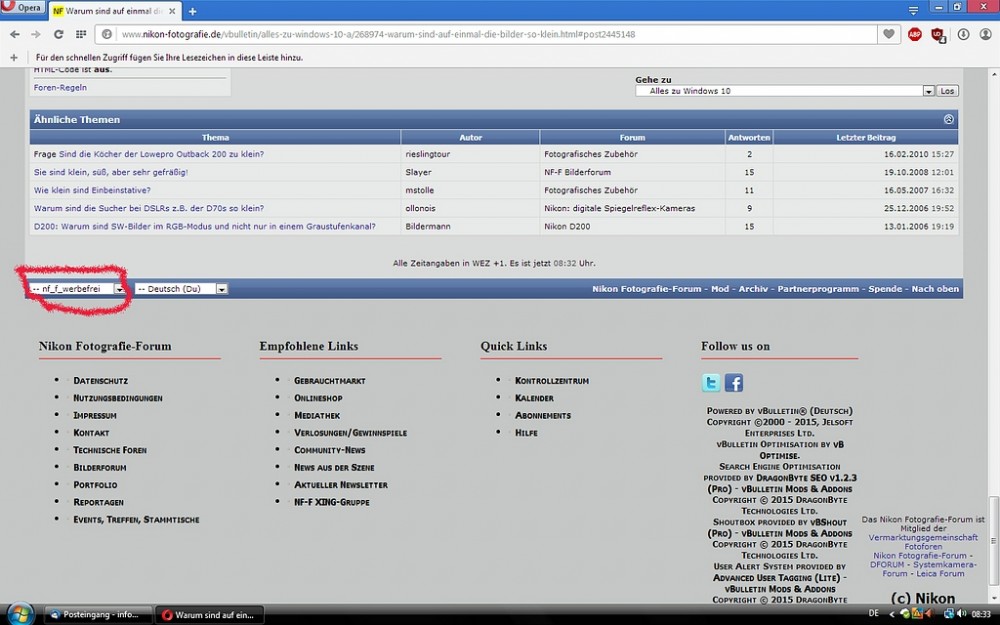Open Vermarktungsgemeinschaft Fotoforen link

[x=923, y=542]
